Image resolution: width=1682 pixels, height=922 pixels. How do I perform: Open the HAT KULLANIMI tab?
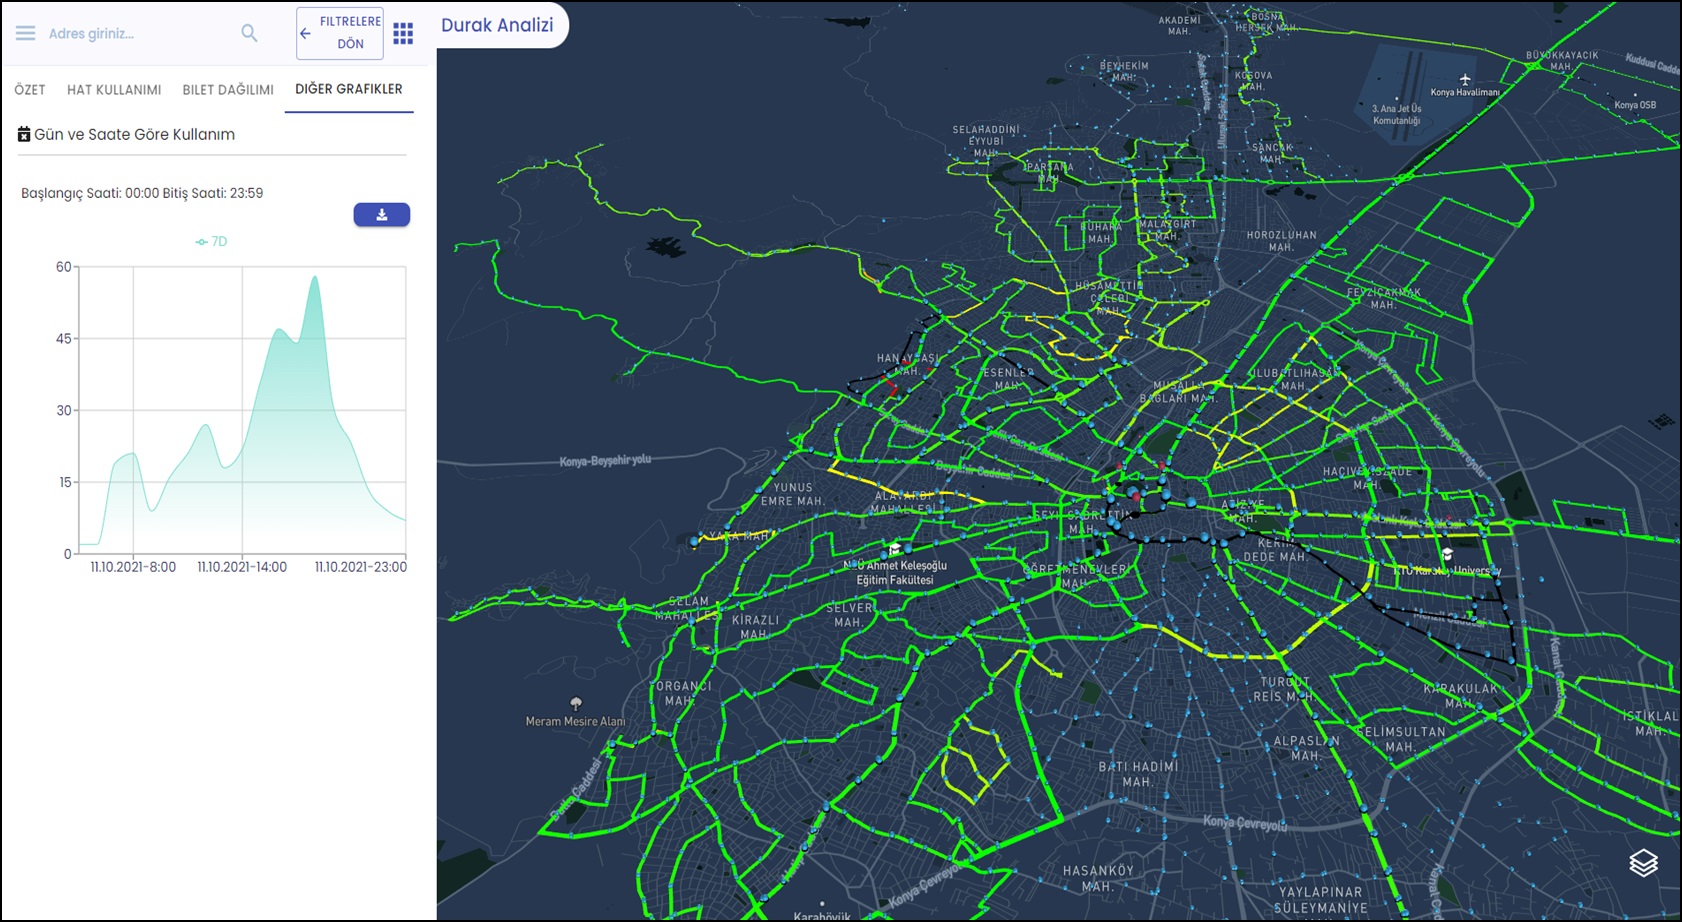(x=114, y=90)
